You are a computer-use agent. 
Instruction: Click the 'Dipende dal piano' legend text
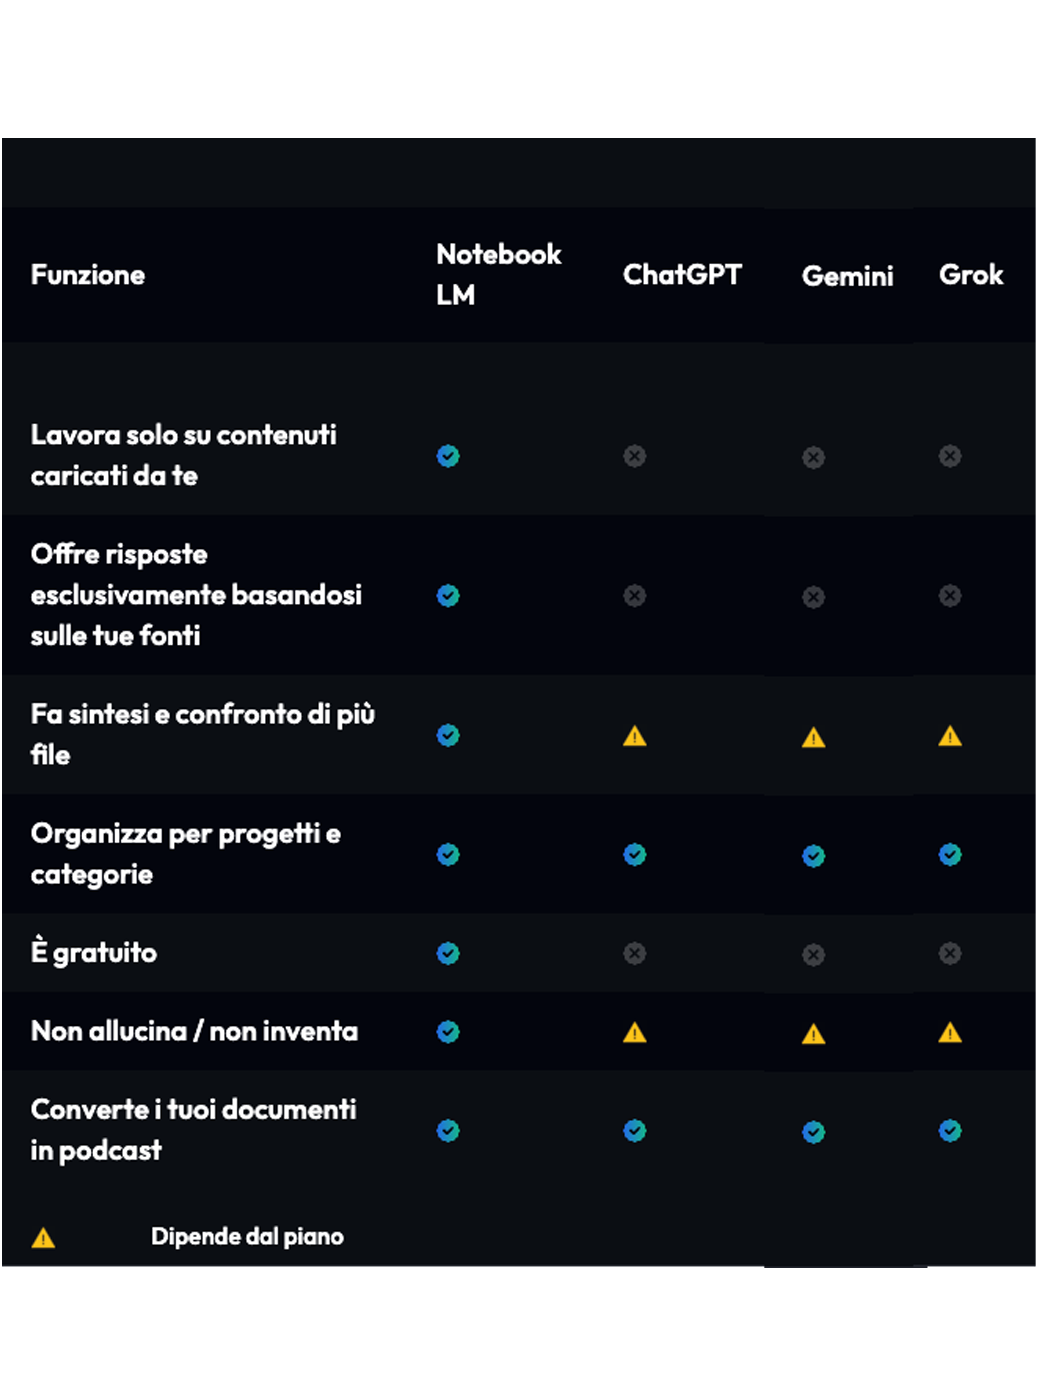(247, 1237)
